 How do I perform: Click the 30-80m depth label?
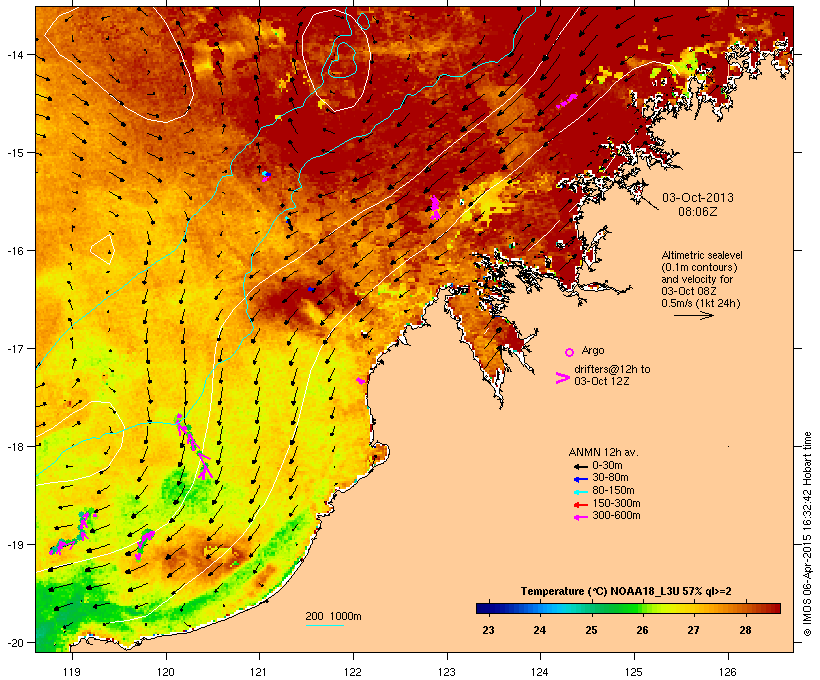pyautogui.click(x=610, y=478)
